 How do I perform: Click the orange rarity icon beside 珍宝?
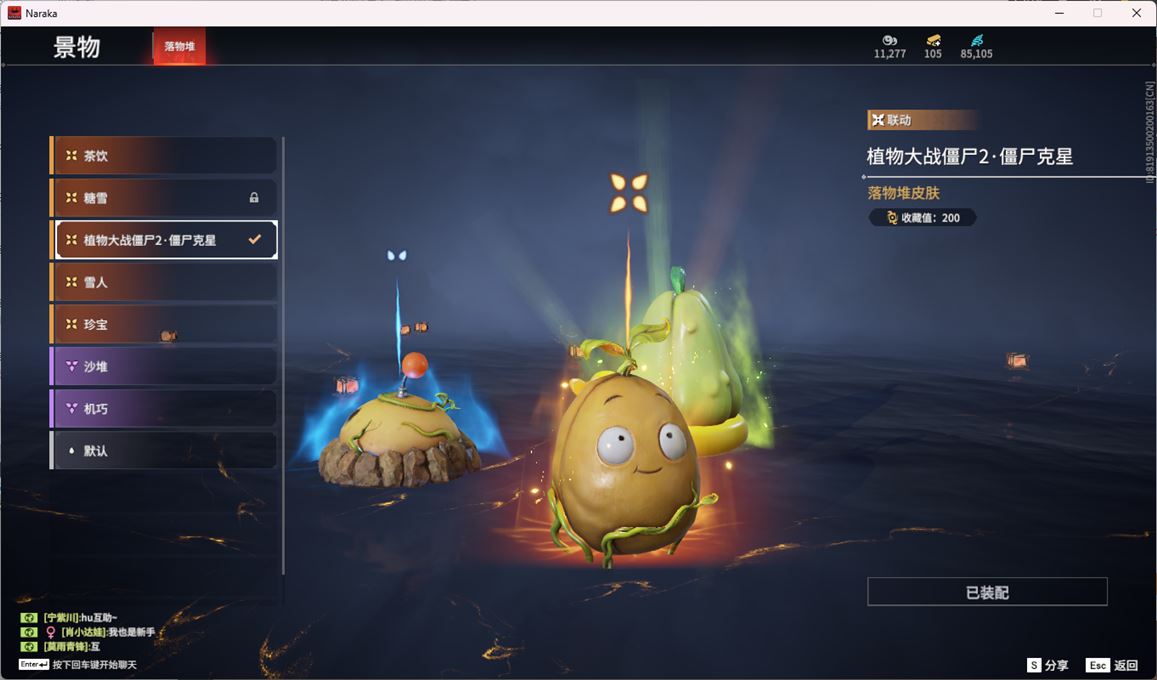(x=72, y=324)
